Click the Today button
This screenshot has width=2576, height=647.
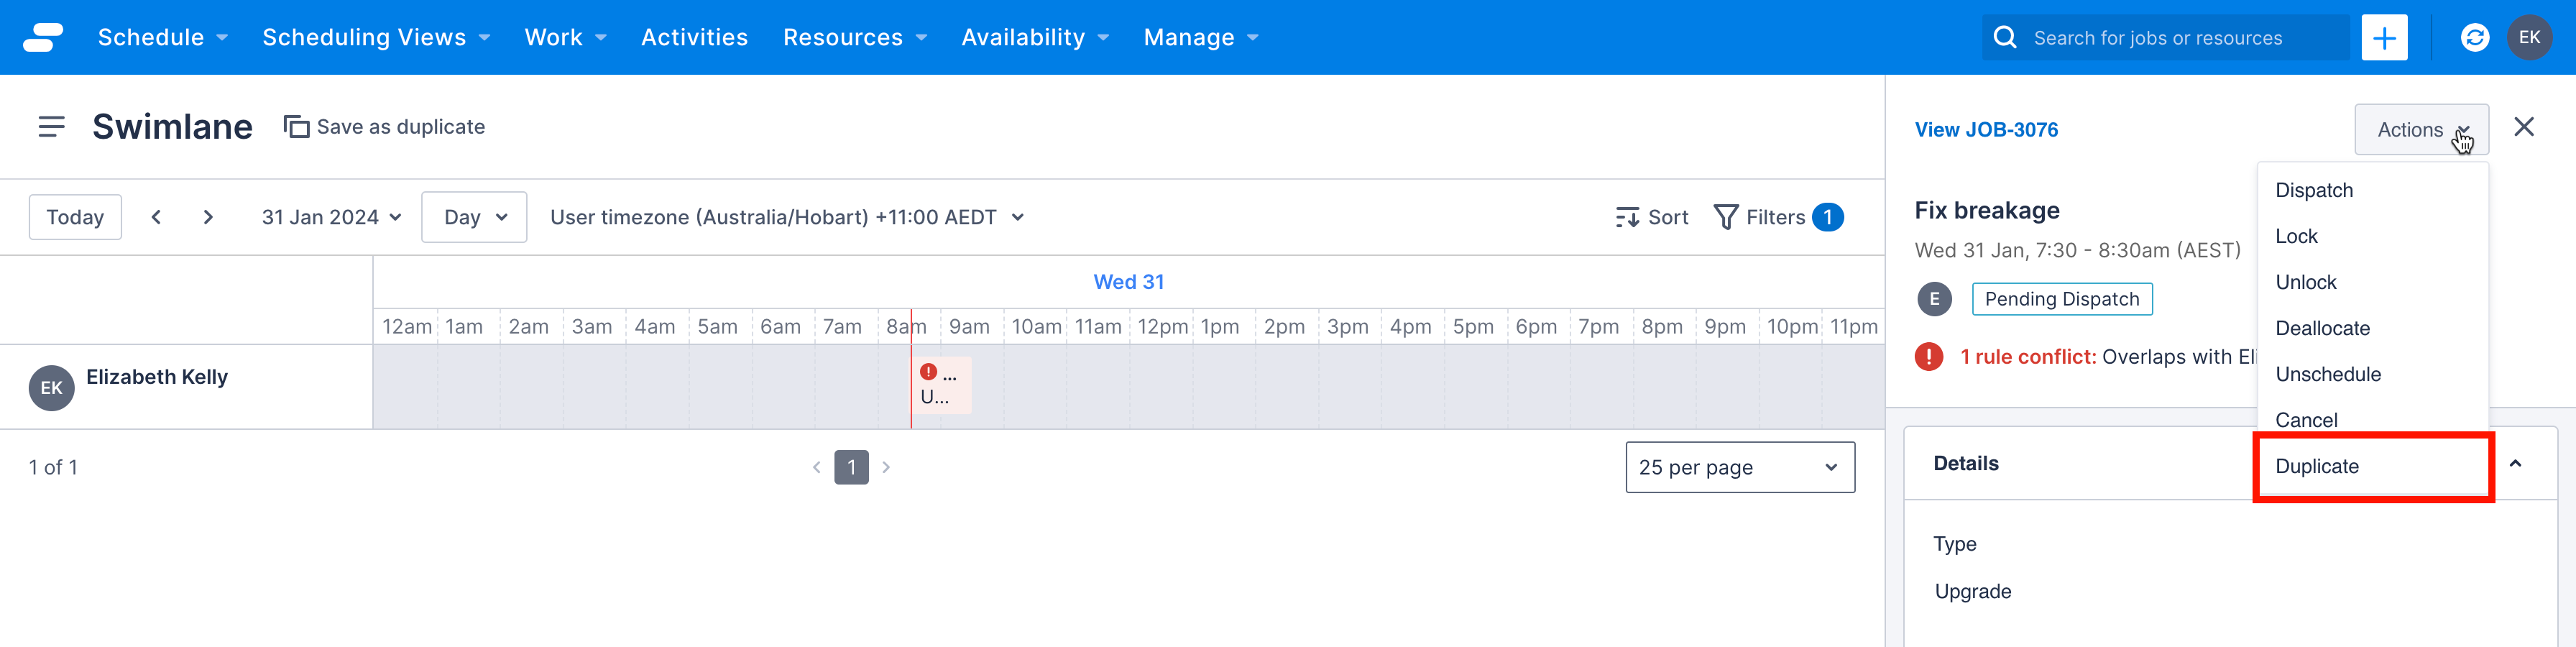[75, 216]
